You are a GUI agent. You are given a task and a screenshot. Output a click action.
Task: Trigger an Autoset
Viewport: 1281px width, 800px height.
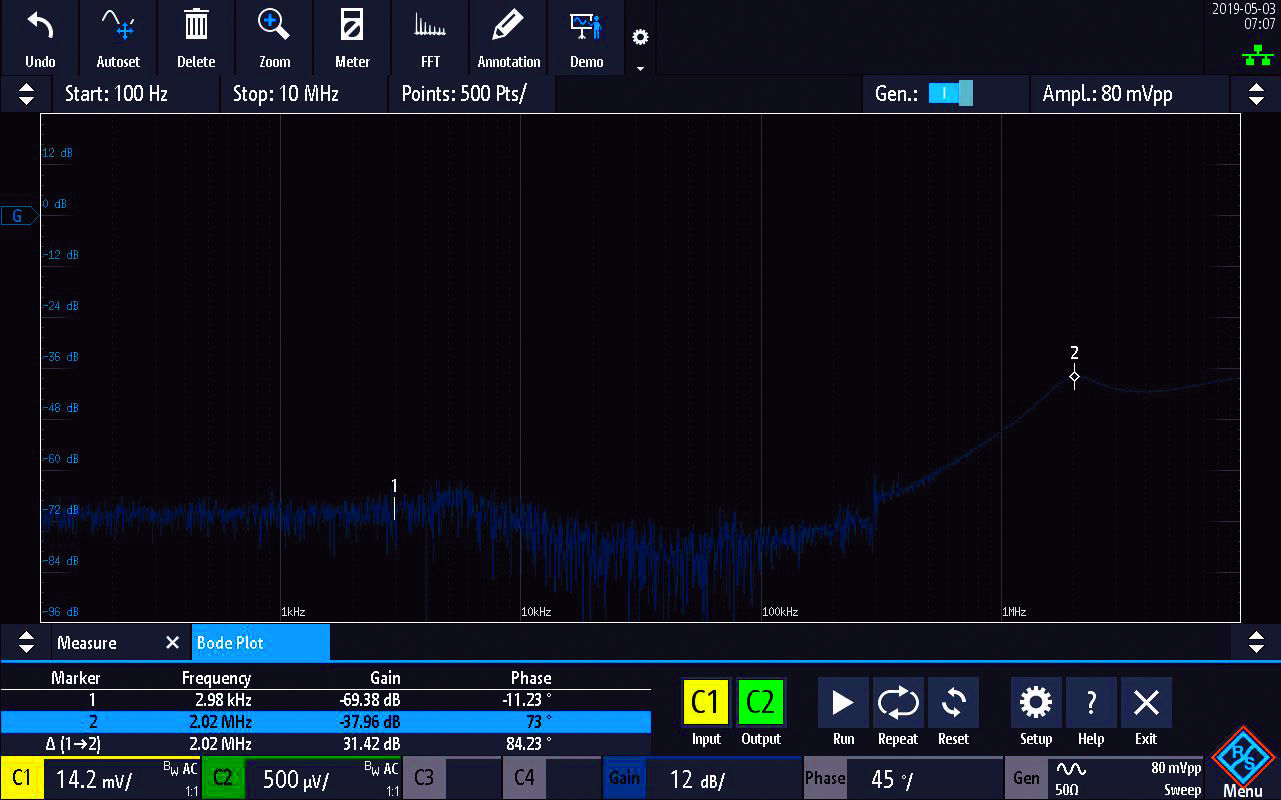117,37
